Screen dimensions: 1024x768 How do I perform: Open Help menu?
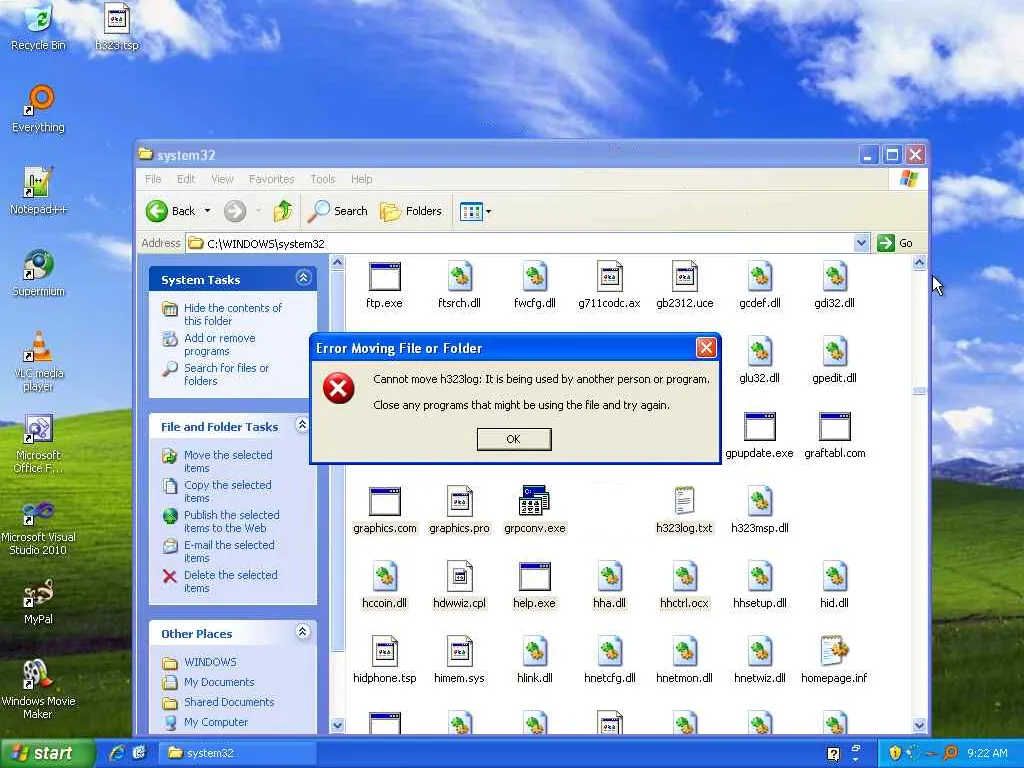coord(362,179)
